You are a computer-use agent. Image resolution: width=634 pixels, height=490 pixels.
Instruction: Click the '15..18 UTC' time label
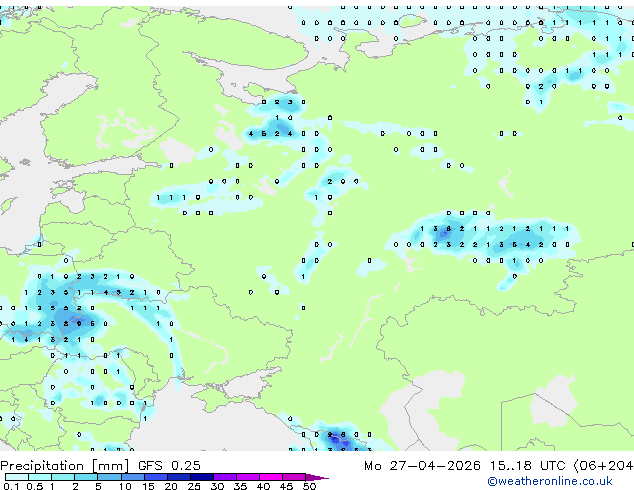pyautogui.click(x=528, y=465)
